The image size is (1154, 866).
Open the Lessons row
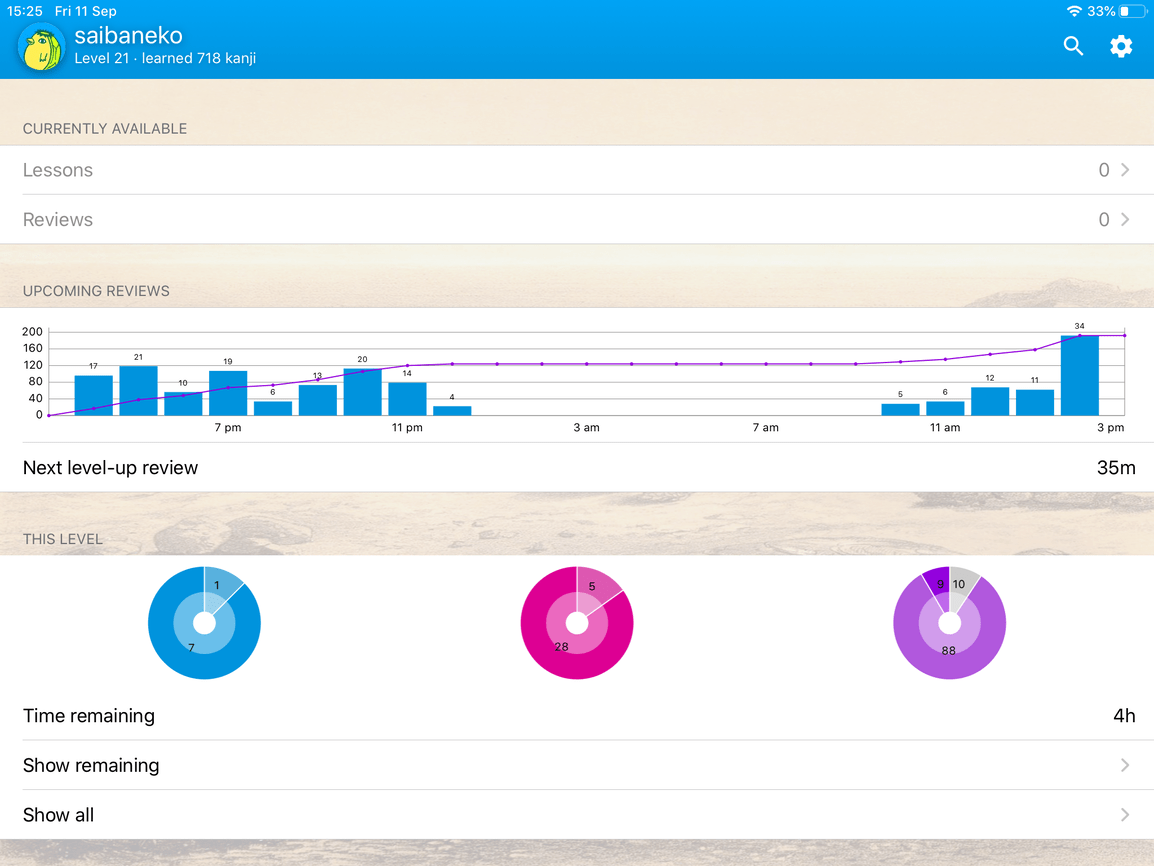577,170
